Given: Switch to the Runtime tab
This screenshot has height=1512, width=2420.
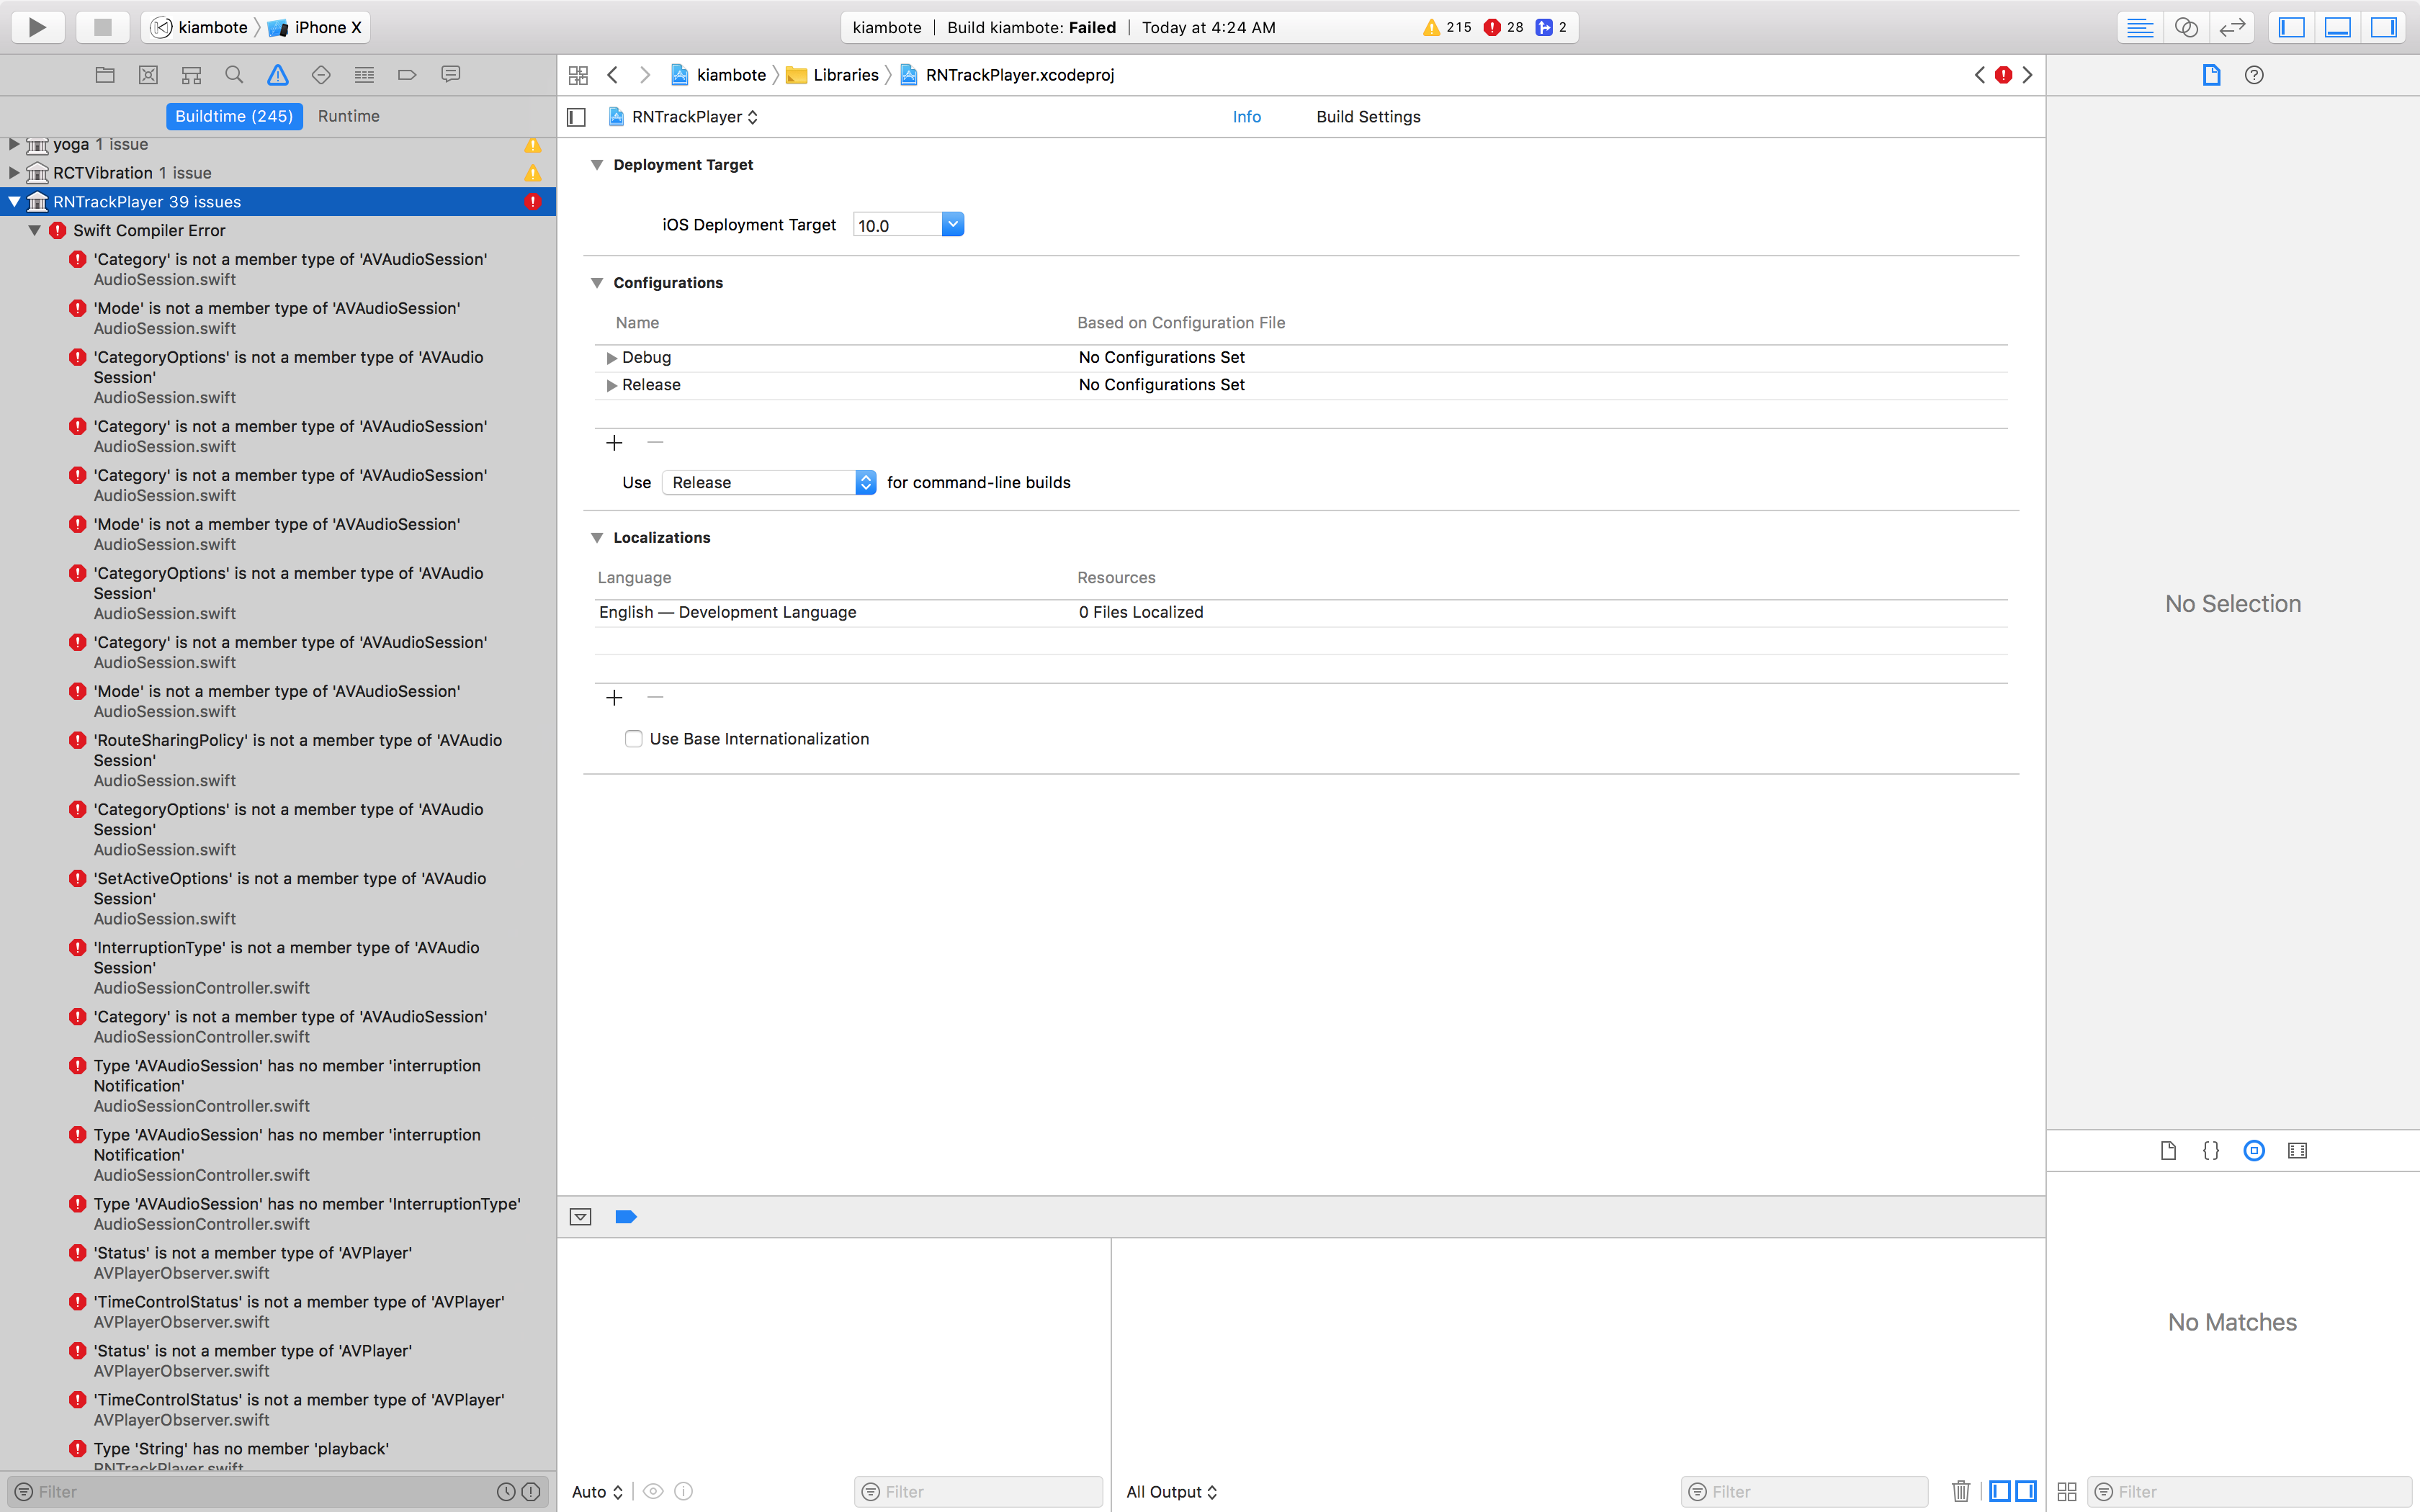Looking at the screenshot, I should point(348,116).
